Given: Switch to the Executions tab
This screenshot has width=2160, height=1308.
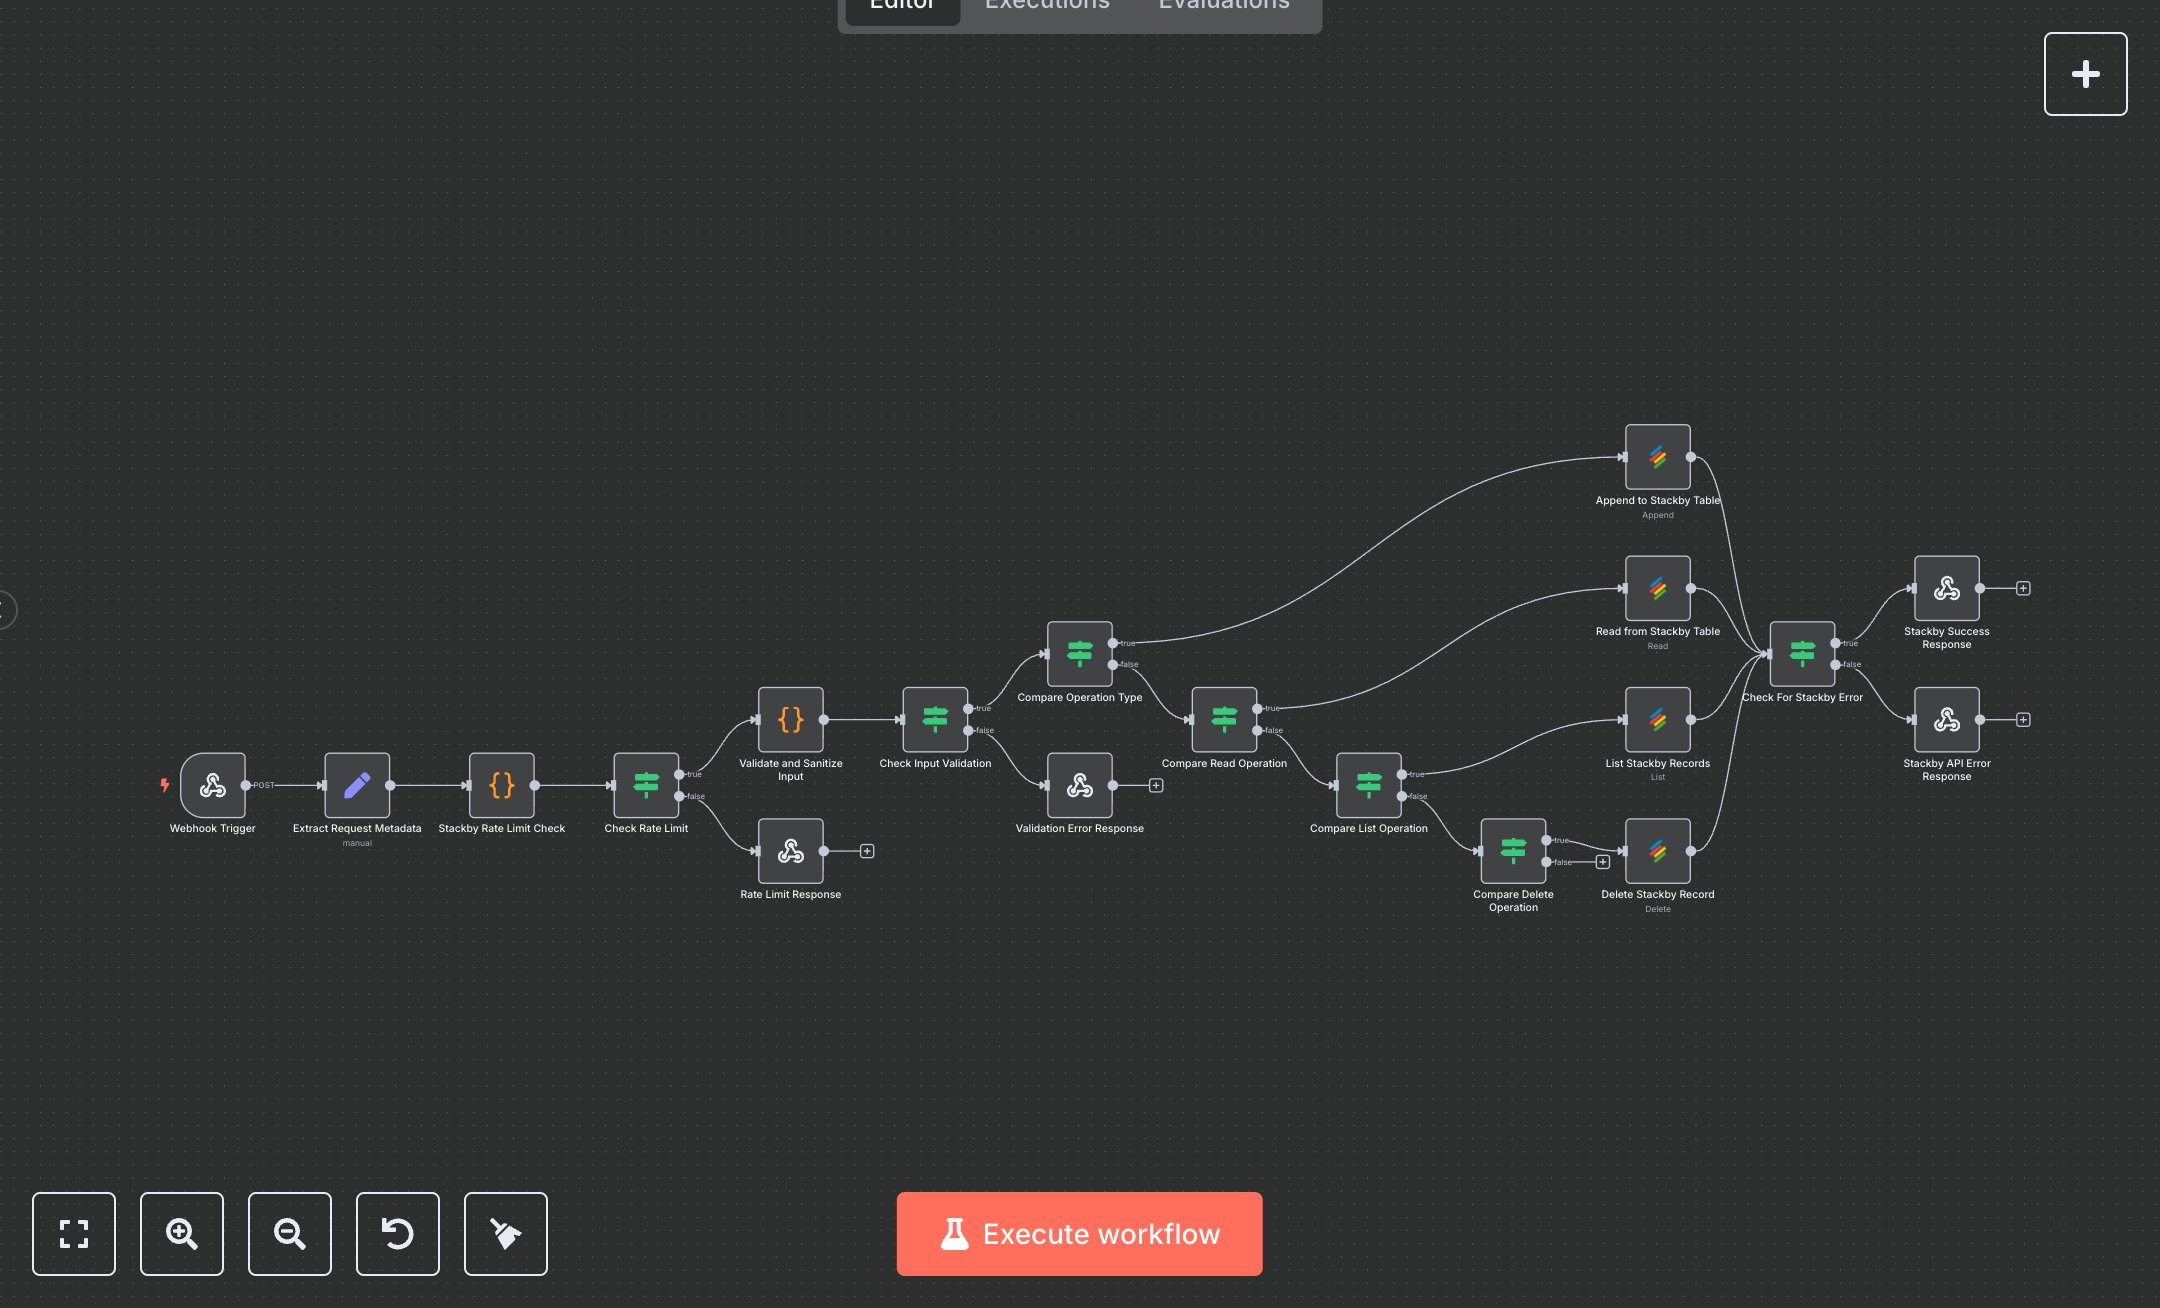Looking at the screenshot, I should (x=1046, y=8).
